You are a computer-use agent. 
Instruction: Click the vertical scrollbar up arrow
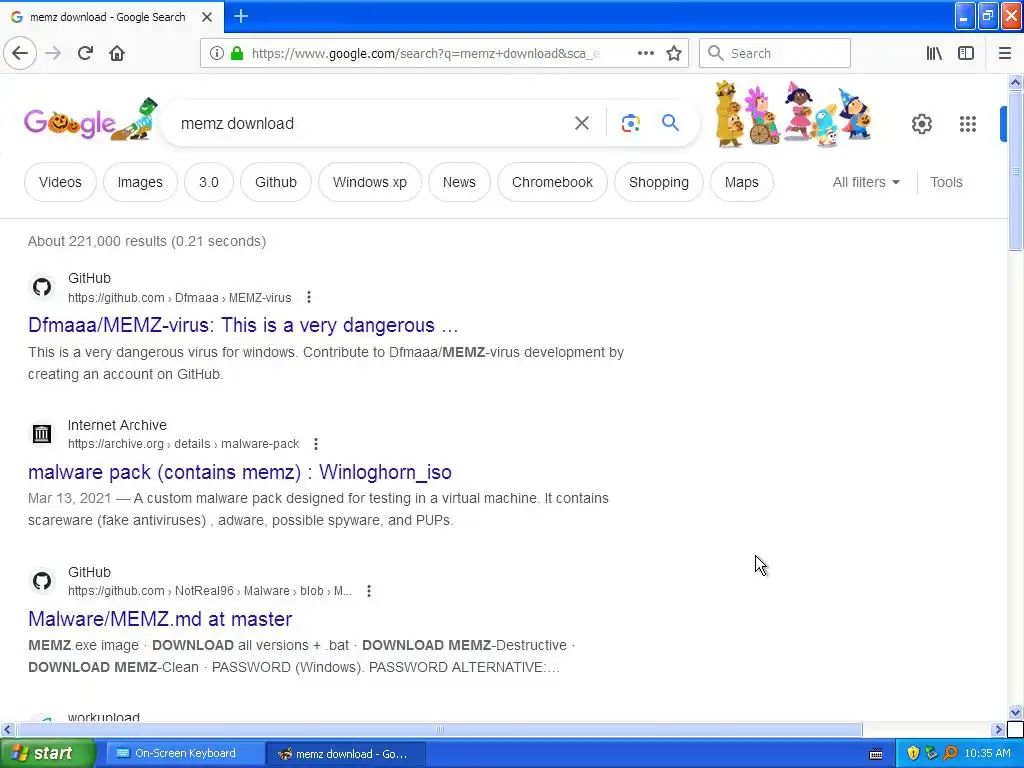[1015, 82]
